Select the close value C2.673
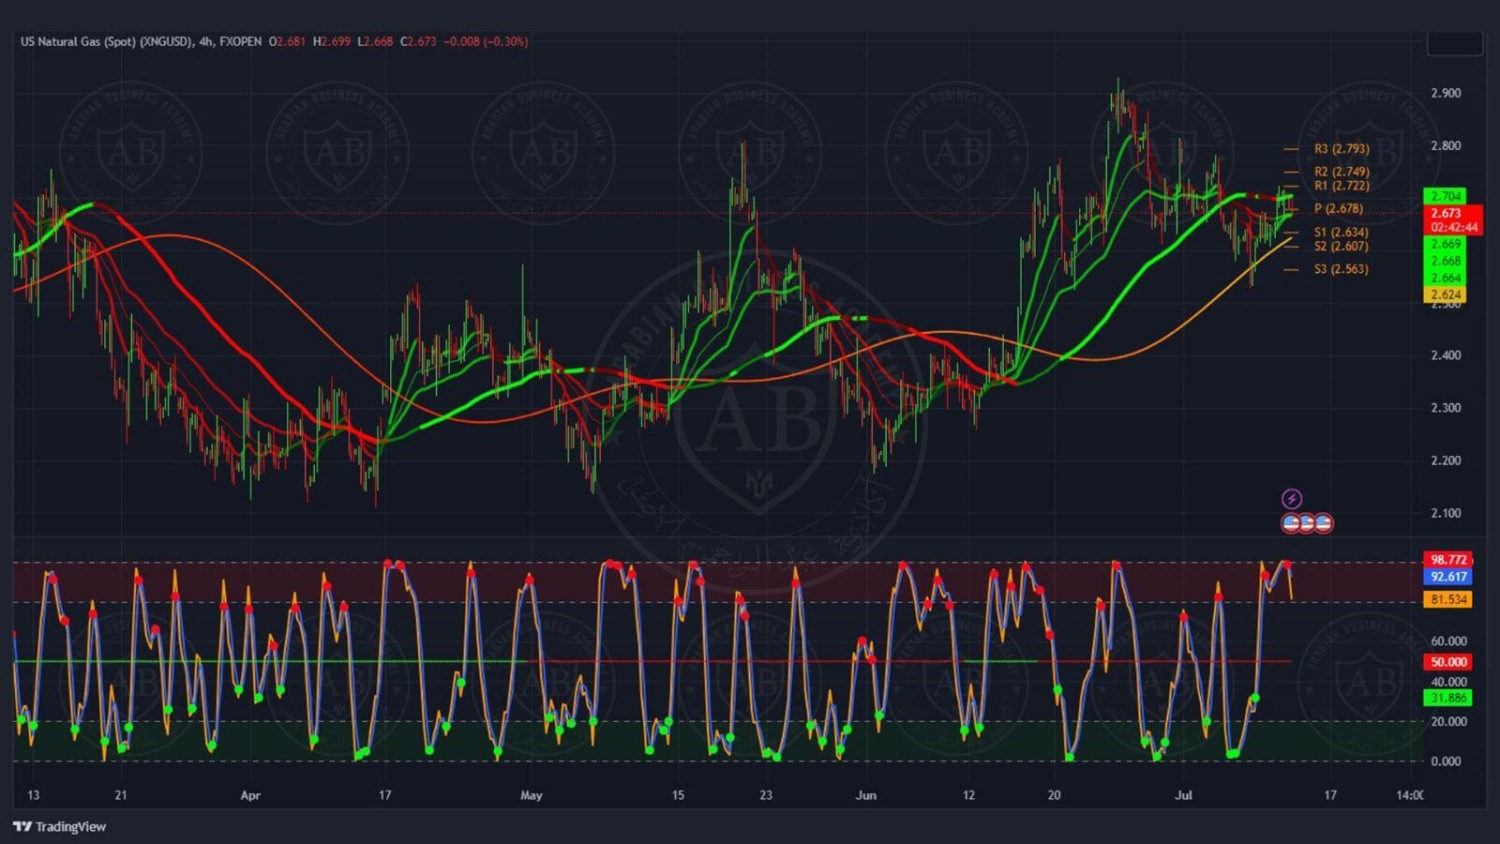The width and height of the screenshot is (1500, 844). click(x=418, y=42)
